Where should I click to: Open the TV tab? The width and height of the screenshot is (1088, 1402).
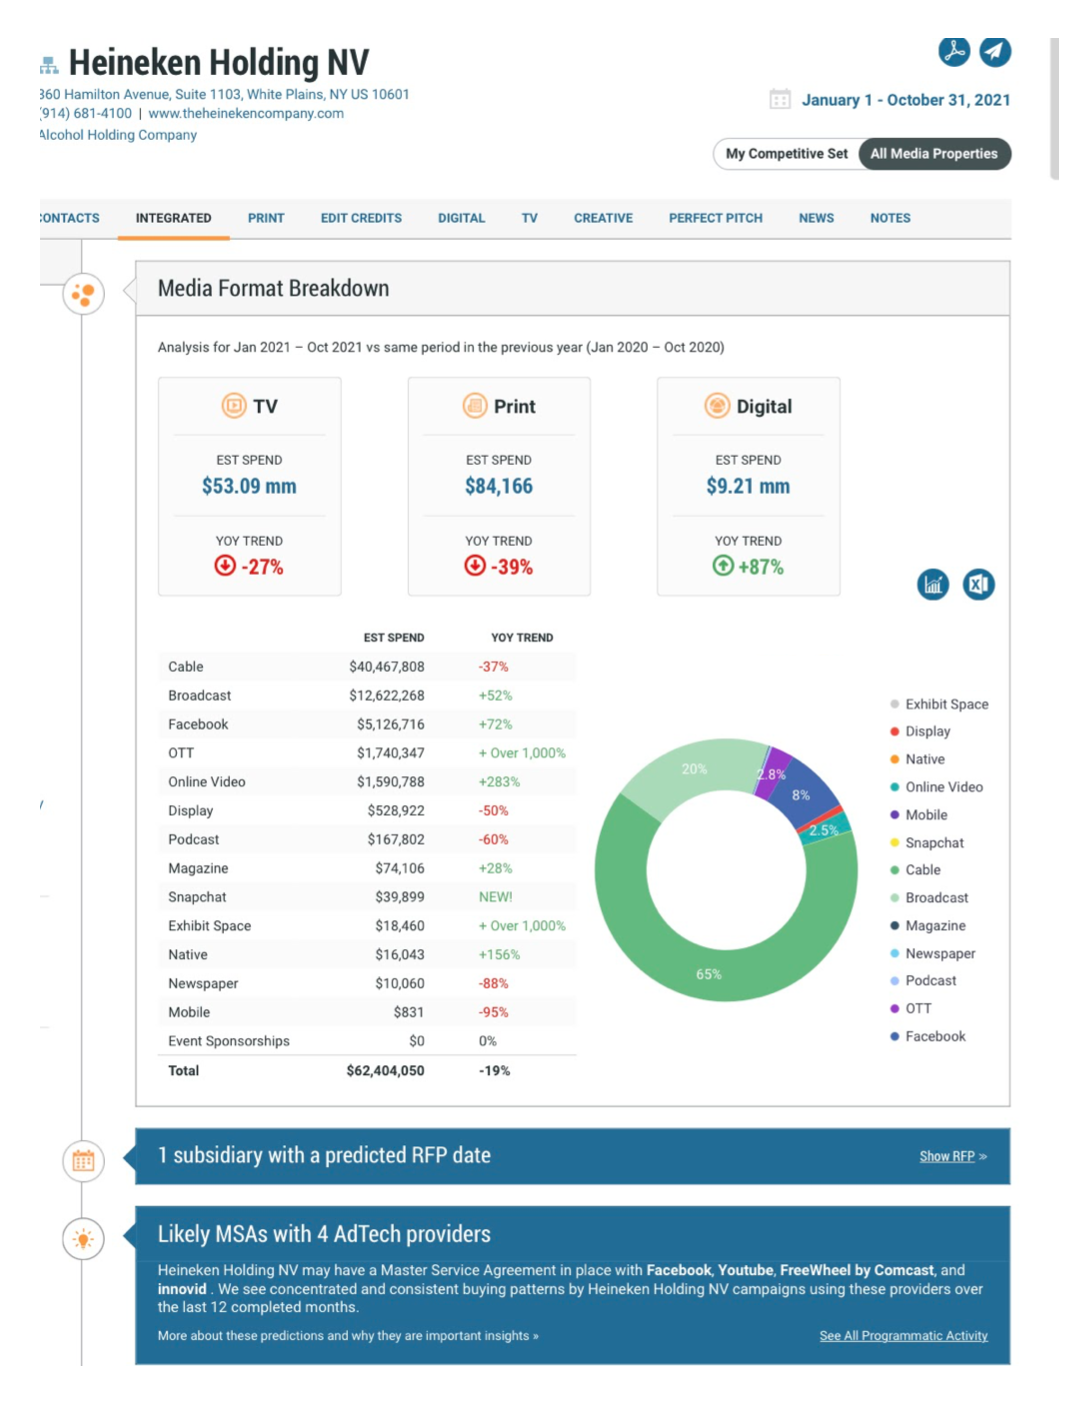tap(529, 218)
